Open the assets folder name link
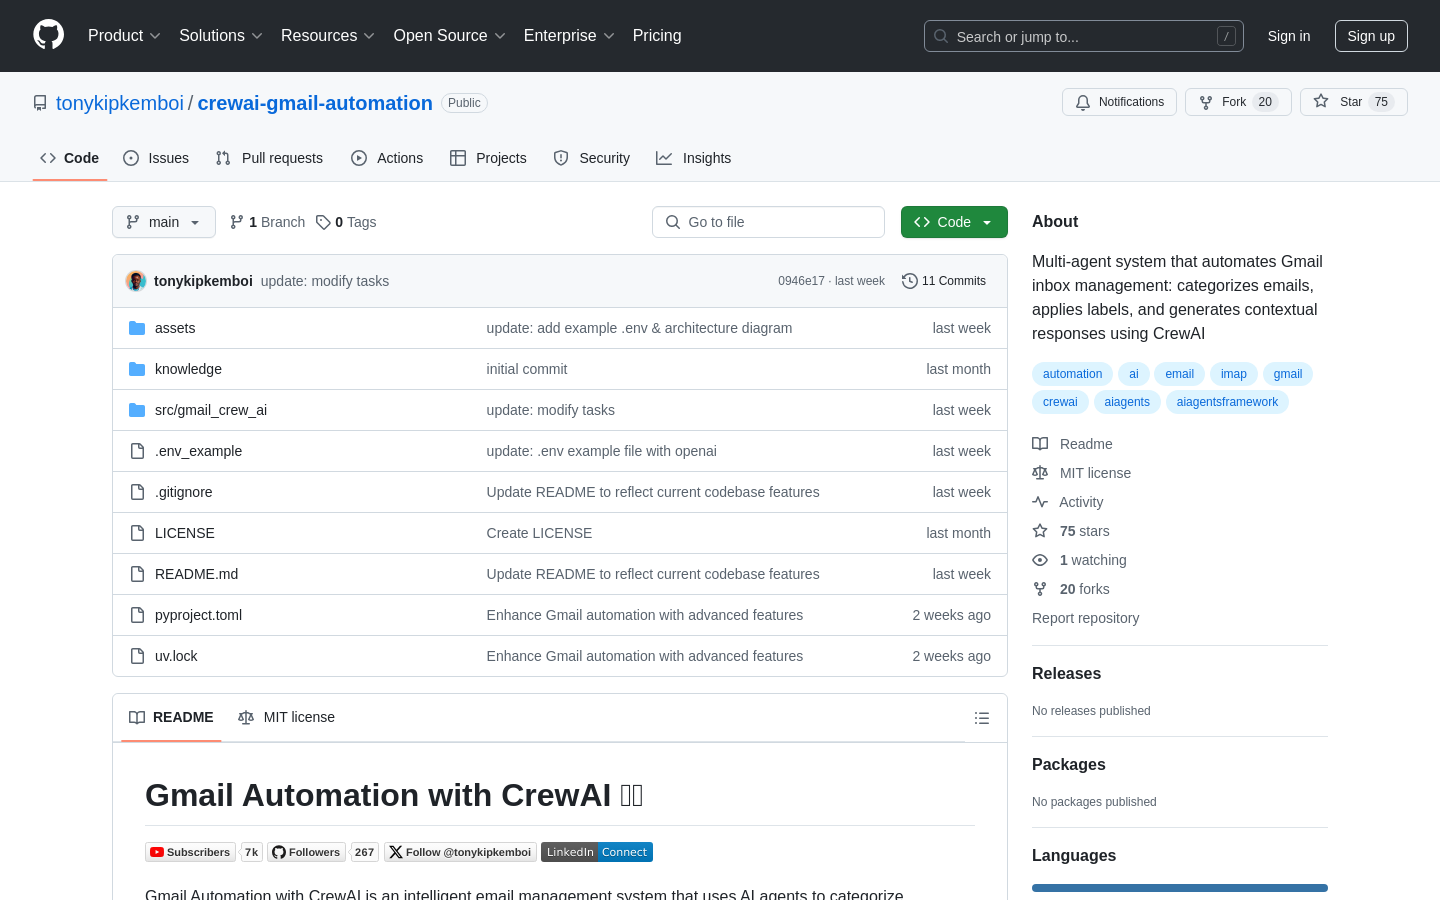This screenshot has width=1440, height=900. [175, 328]
